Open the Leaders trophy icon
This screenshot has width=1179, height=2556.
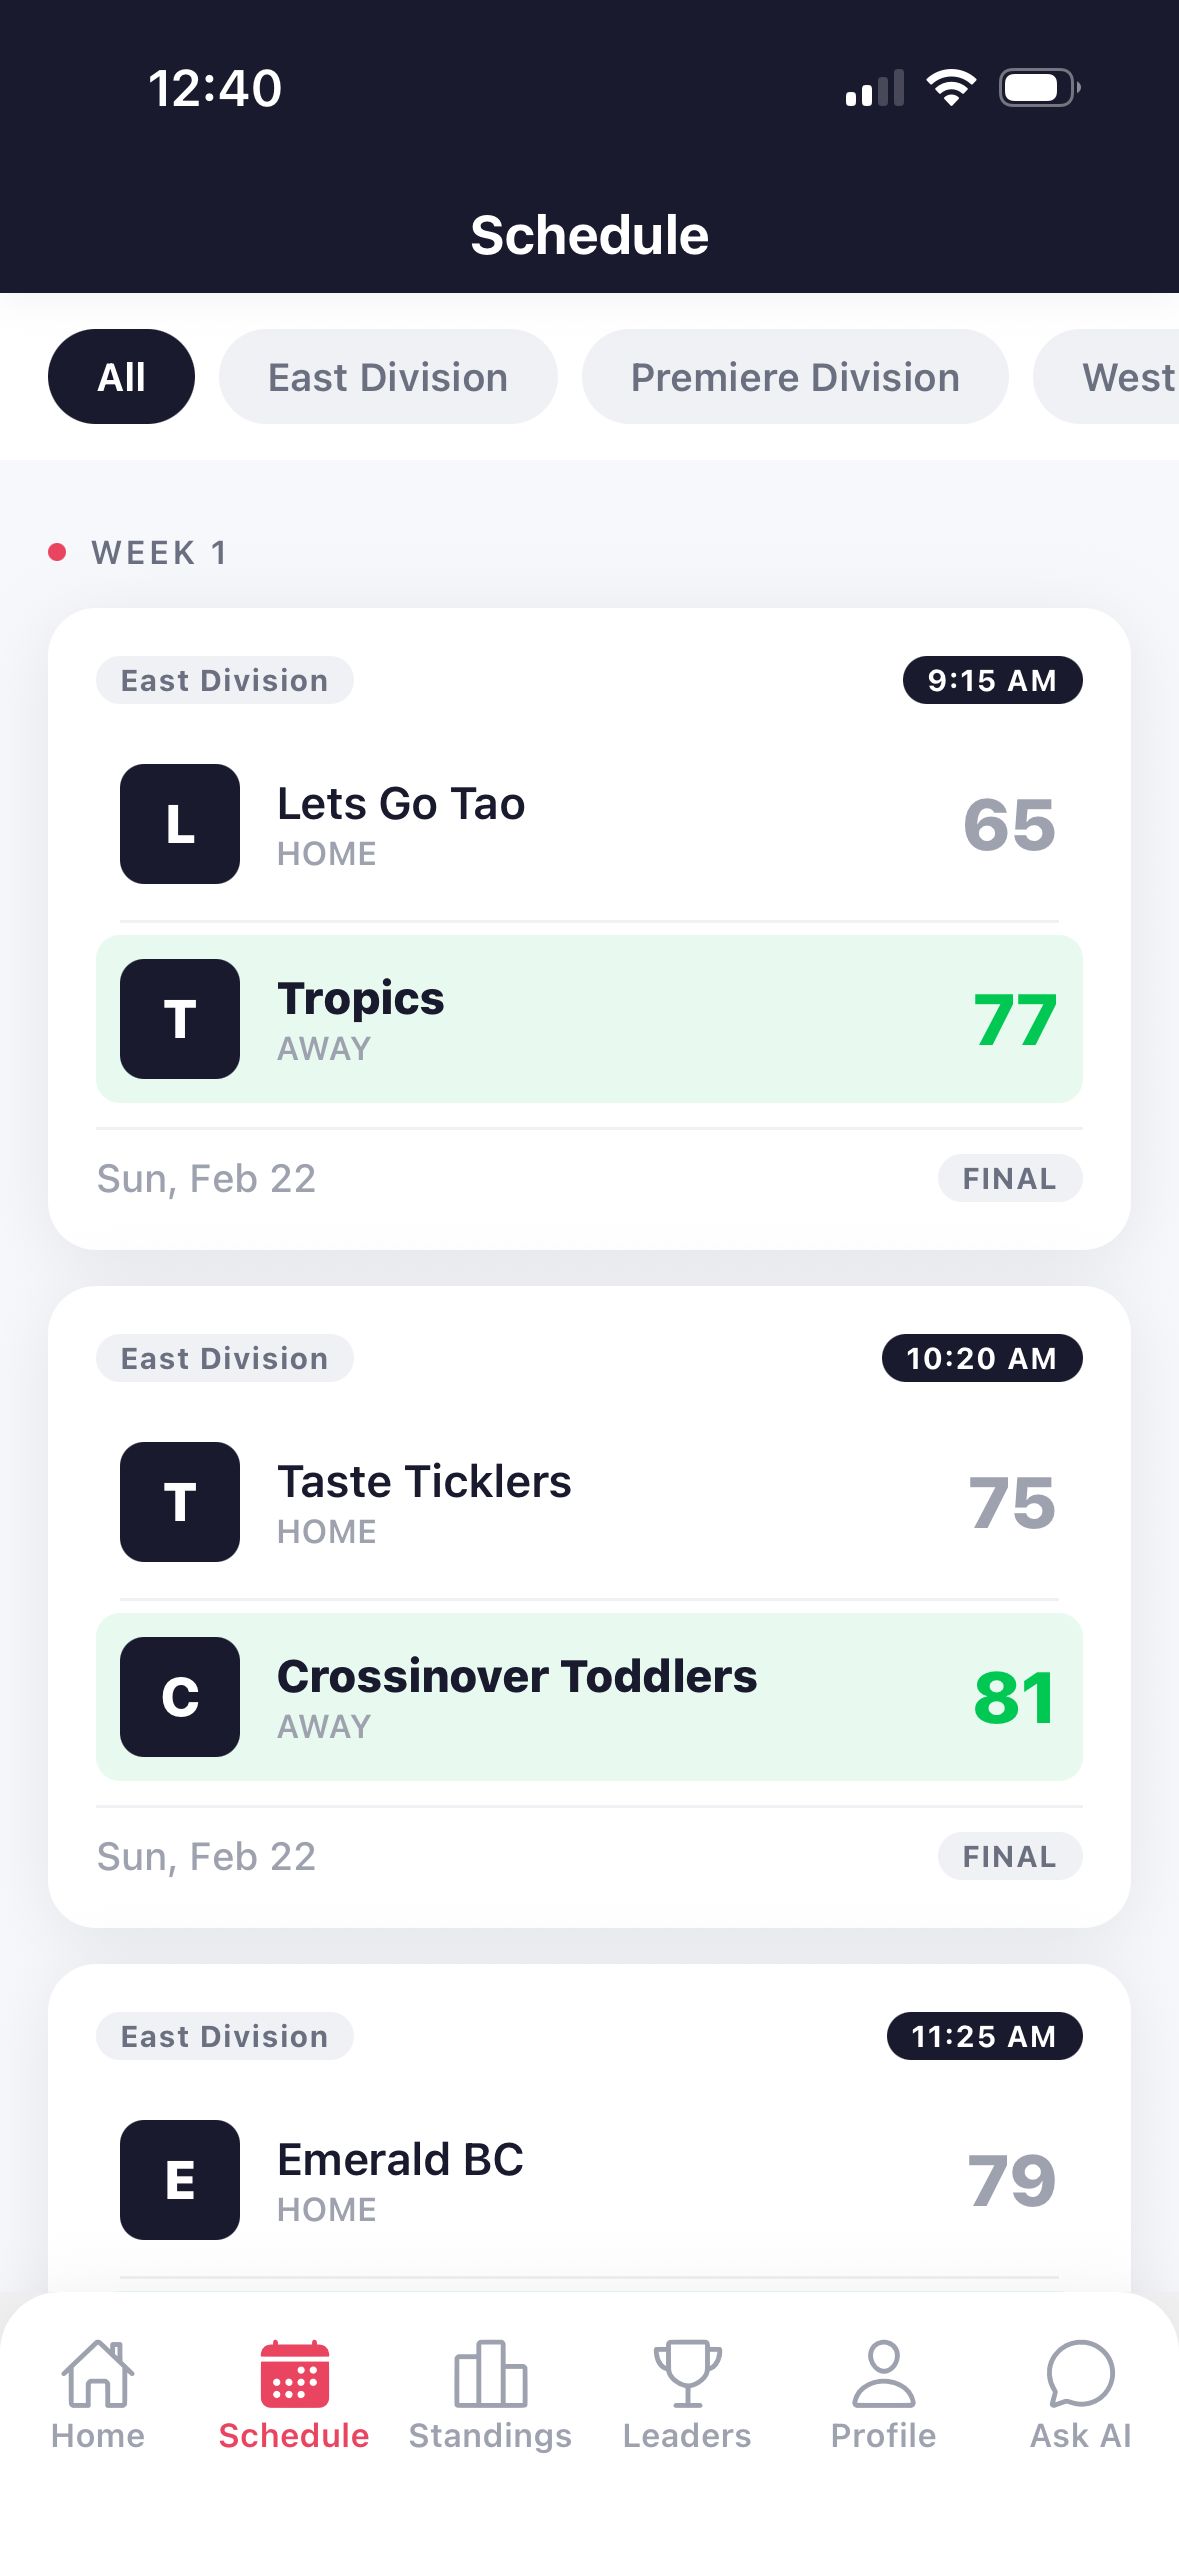[x=687, y=2373]
